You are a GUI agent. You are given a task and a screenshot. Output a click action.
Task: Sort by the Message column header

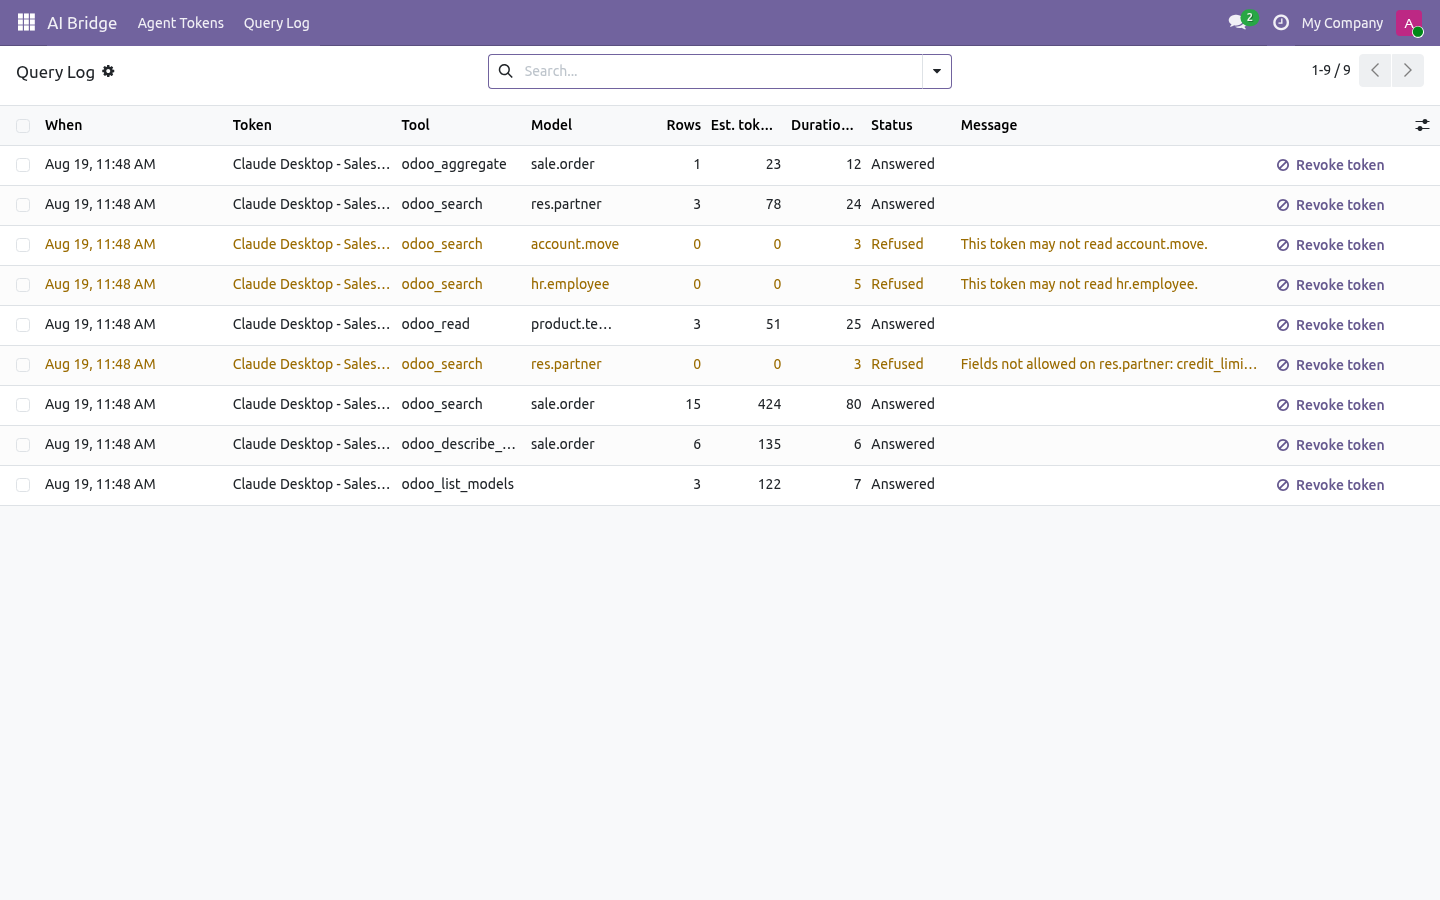pos(989,125)
